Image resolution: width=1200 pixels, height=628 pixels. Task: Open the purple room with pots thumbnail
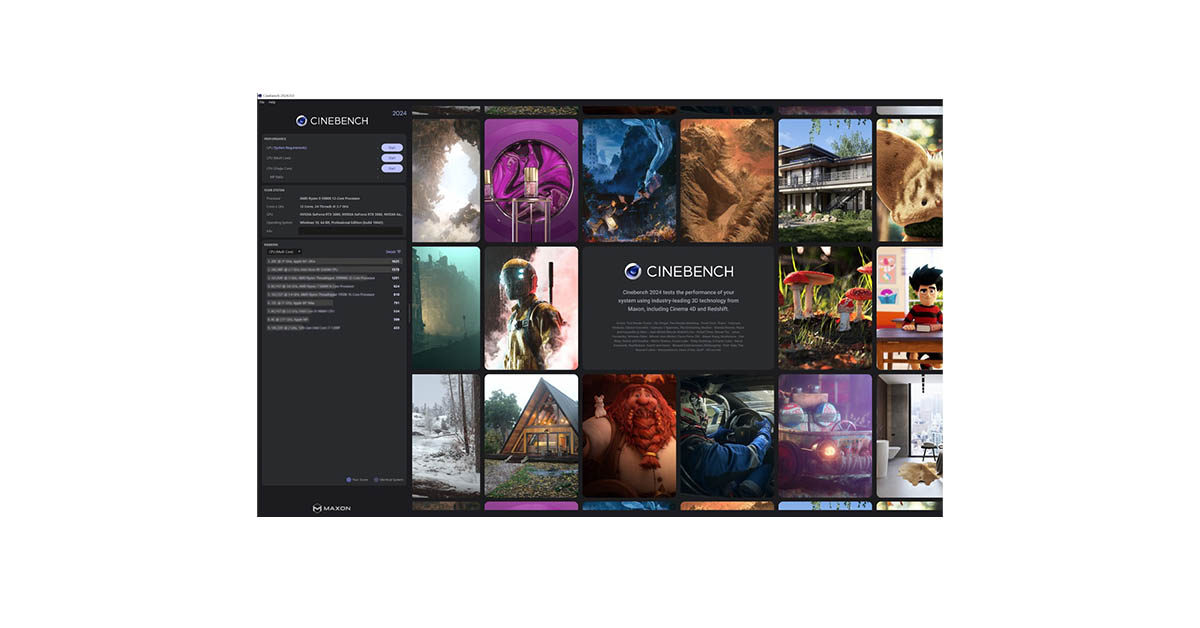(825, 436)
